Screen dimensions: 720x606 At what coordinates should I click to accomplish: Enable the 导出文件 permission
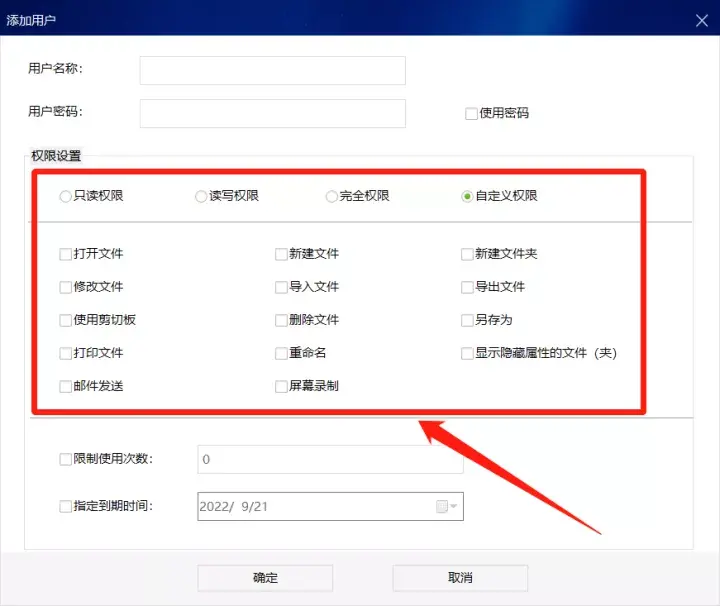(467, 287)
